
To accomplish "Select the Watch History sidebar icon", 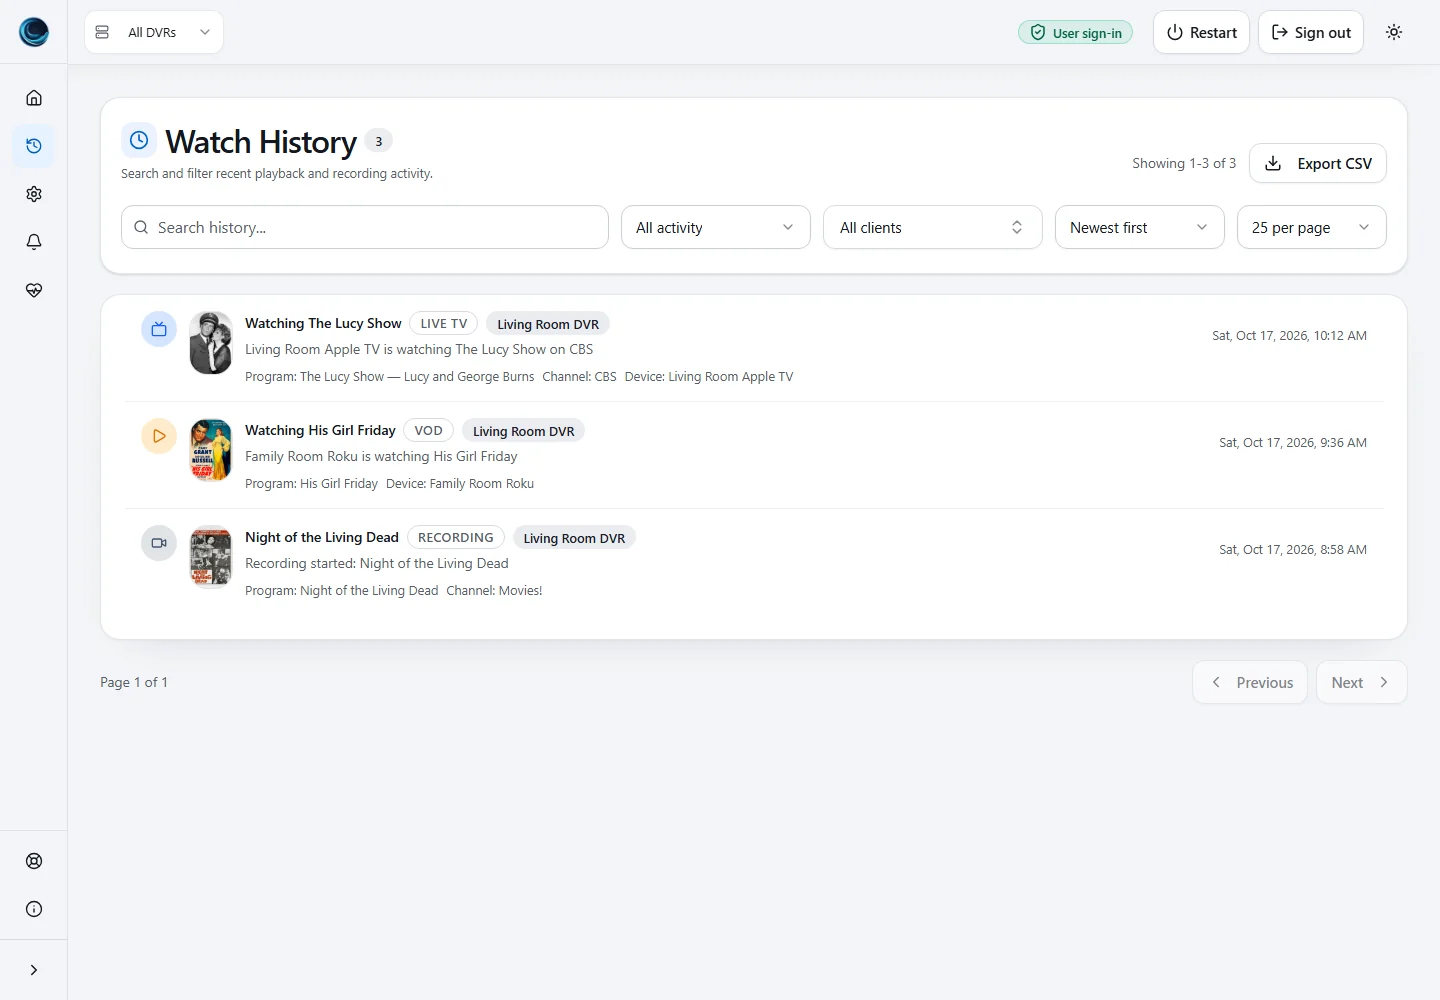I will (34, 146).
